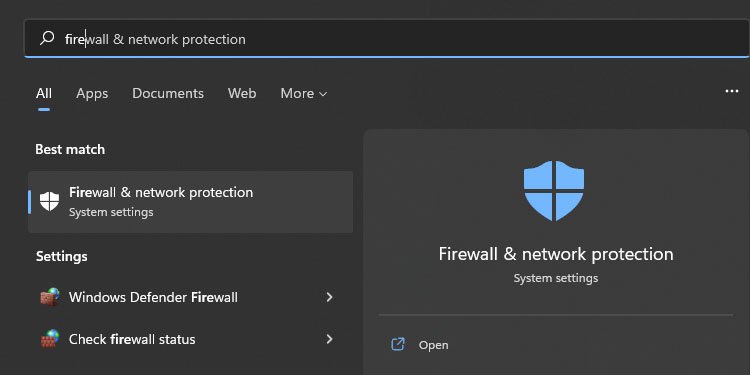Viewport: 750px width, 375px height.
Task: Select the All results tab
Action: click(44, 93)
